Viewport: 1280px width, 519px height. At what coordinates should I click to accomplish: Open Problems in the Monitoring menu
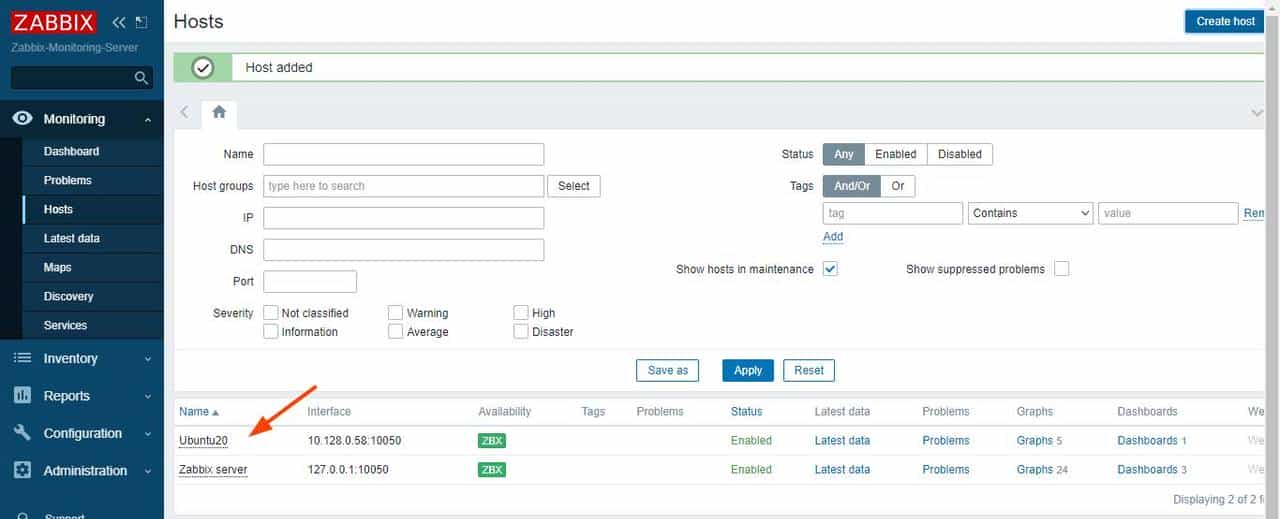(67, 180)
